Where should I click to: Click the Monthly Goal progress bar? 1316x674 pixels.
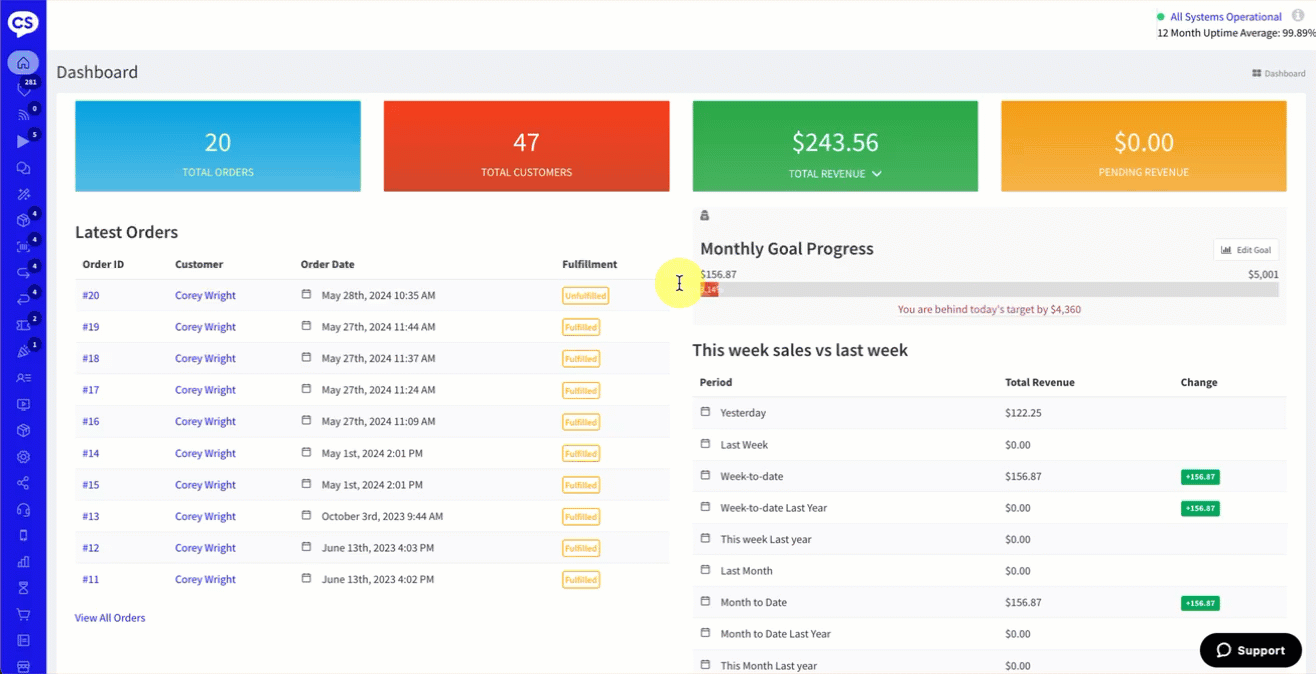(x=989, y=290)
